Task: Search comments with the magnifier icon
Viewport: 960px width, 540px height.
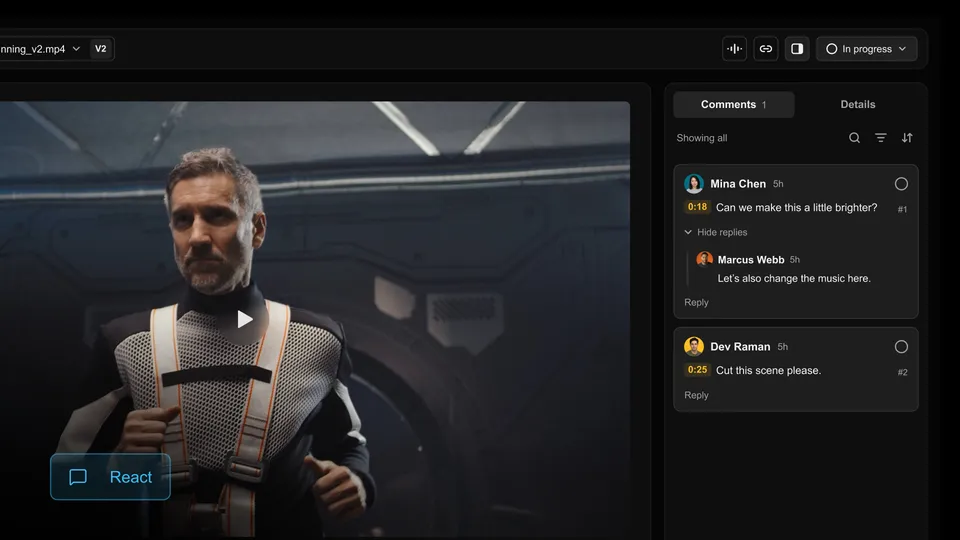Action: coord(854,138)
